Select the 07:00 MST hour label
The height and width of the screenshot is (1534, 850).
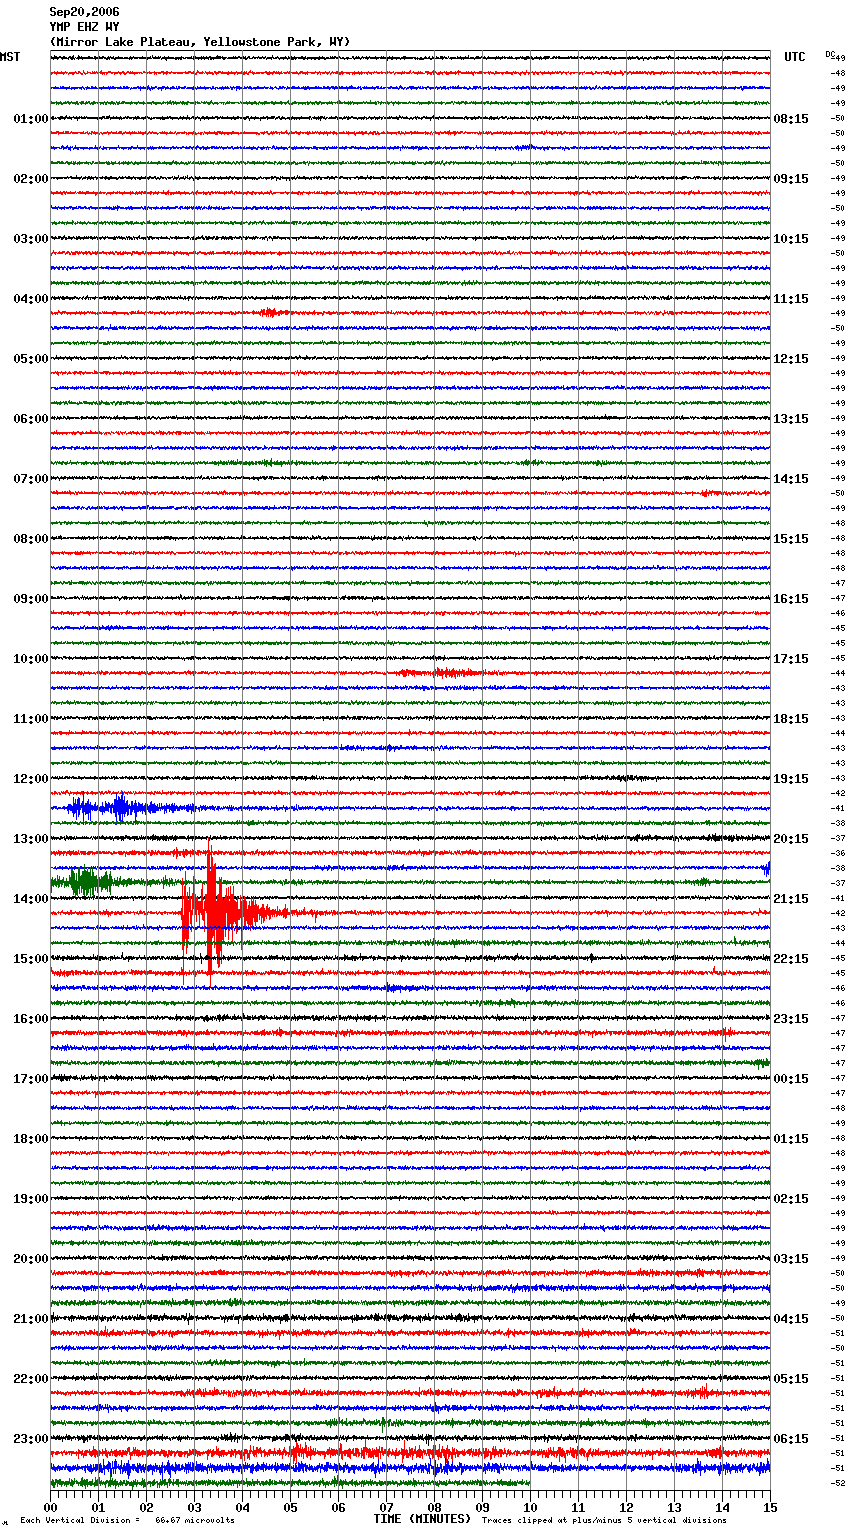tap(31, 479)
